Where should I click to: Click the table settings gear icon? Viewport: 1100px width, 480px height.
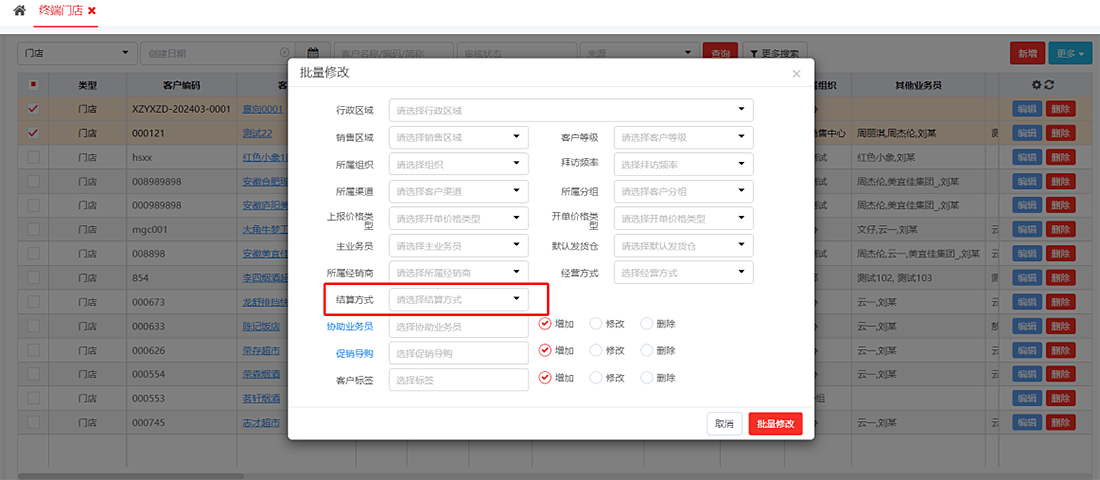(x=1037, y=86)
